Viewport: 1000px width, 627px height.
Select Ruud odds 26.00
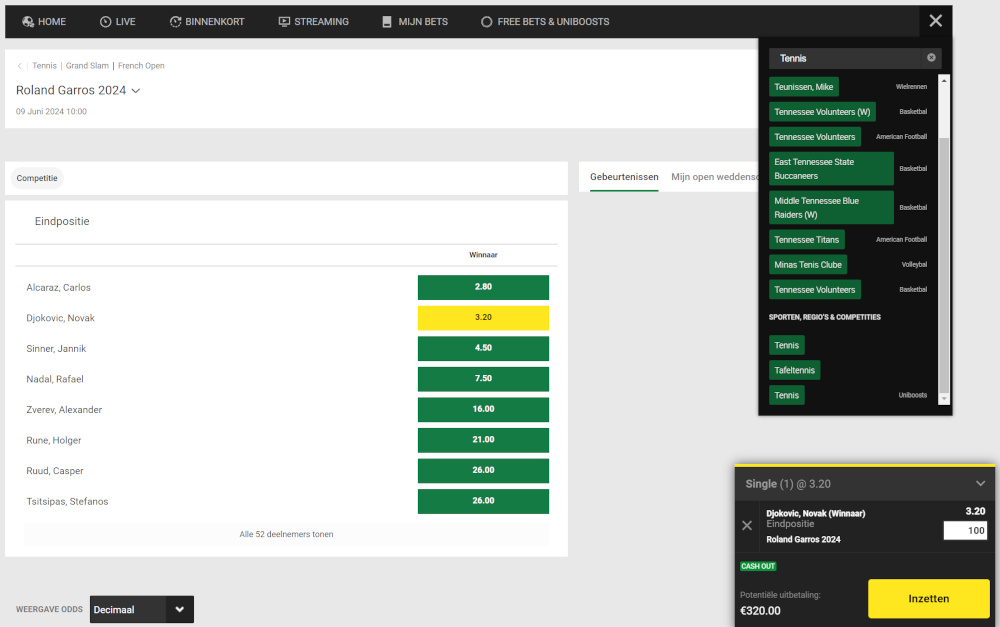483,471
